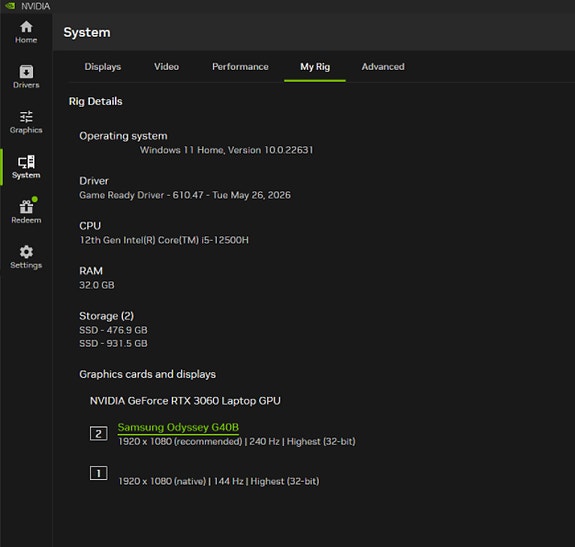Click the NVIDIA GeForce RTX 3060 Laptop GPU label
Screen dimensions: 575x547
[x=185, y=401]
